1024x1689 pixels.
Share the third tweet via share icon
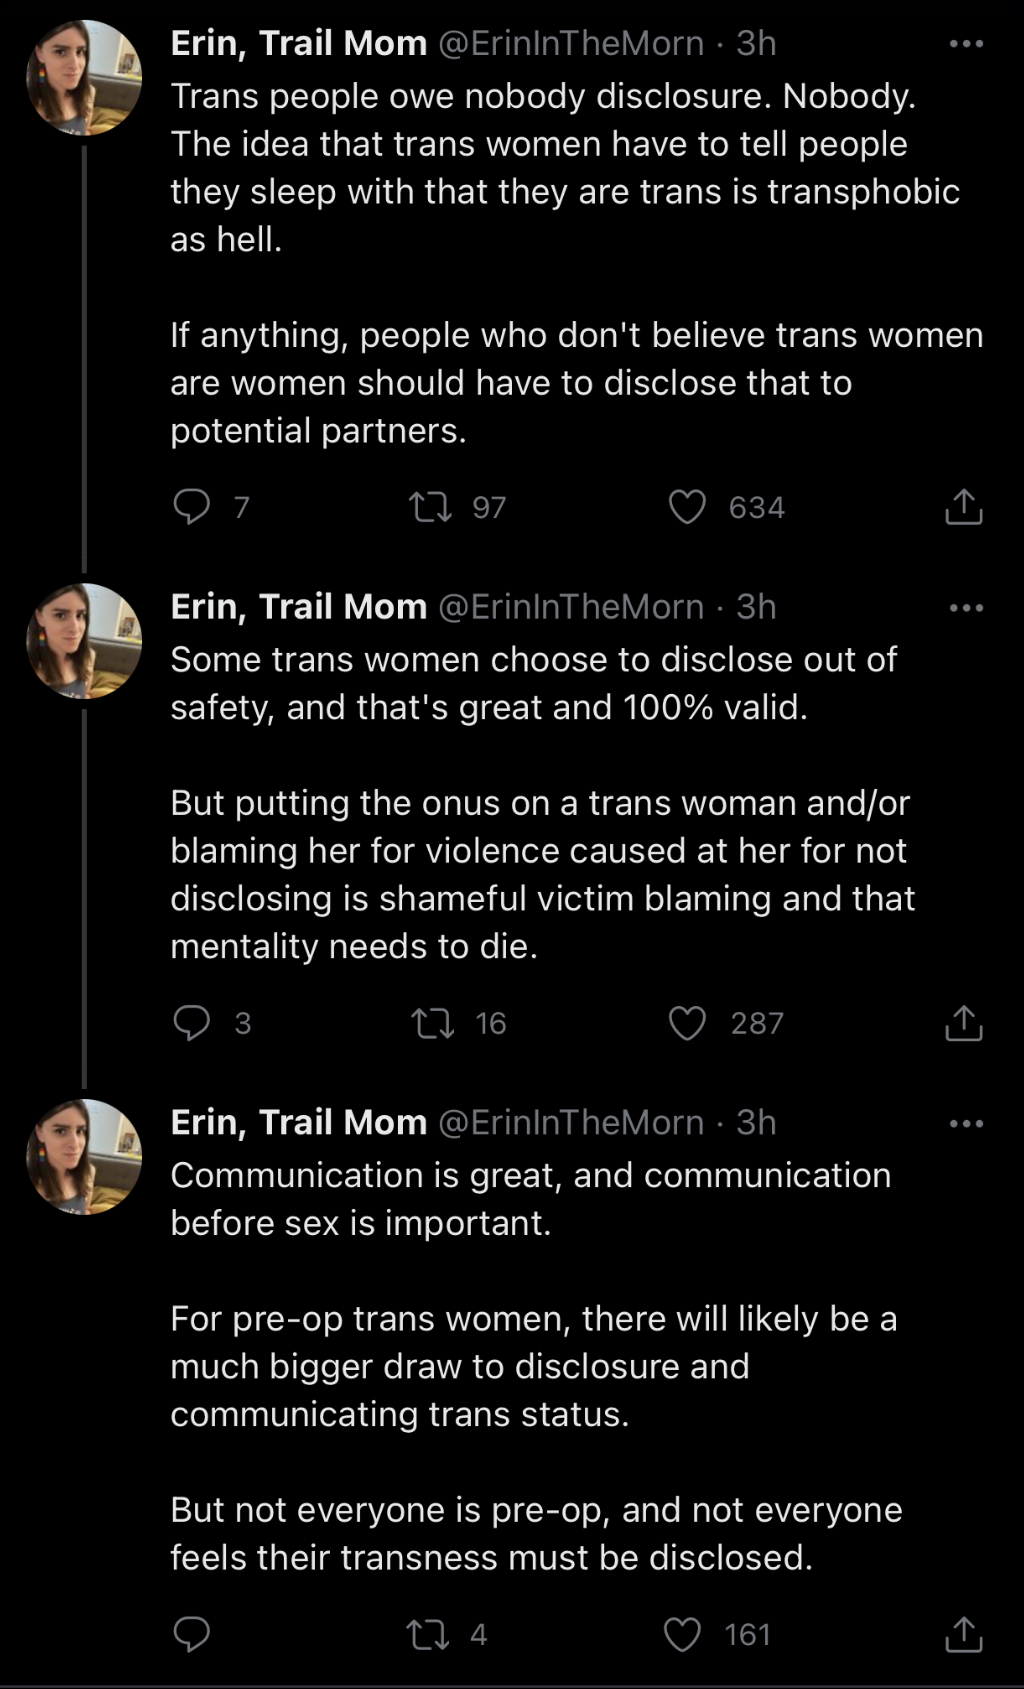coord(964,1634)
